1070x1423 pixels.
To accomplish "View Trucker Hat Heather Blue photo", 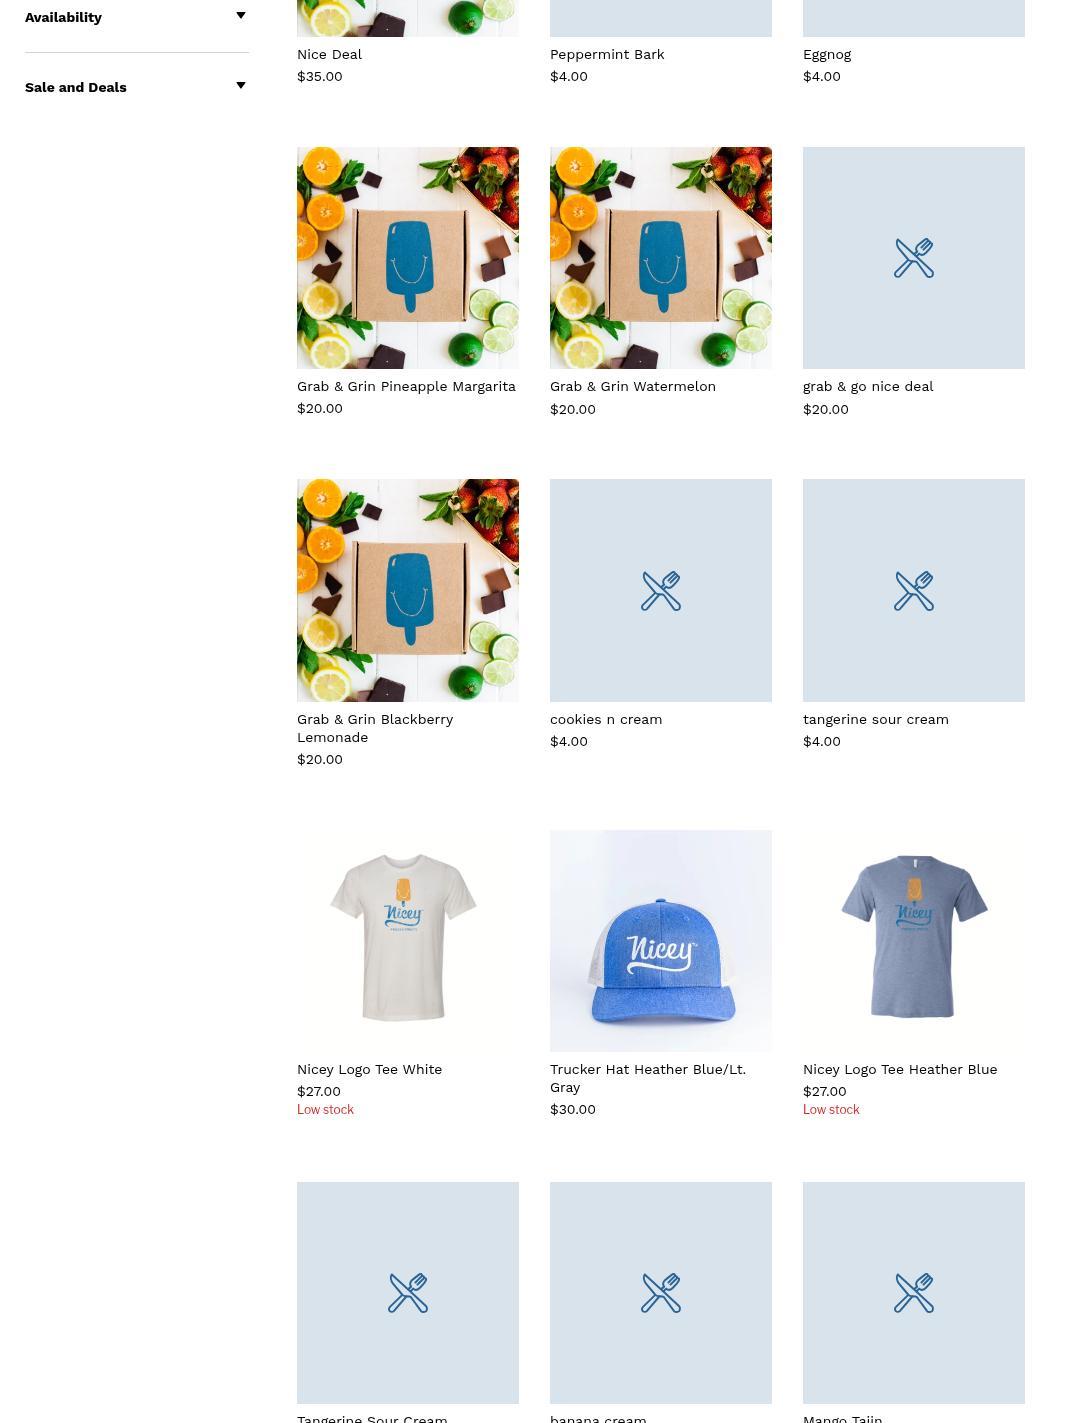I will (x=661, y=941).
